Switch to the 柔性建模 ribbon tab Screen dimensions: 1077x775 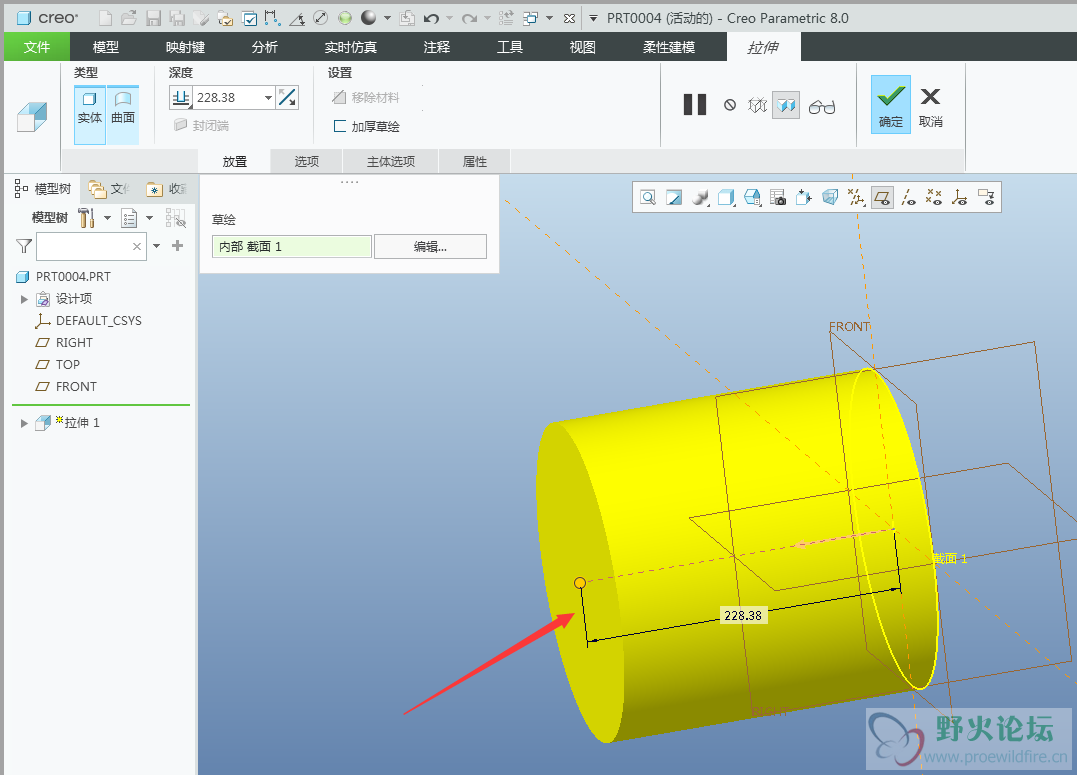pos(668,47)
